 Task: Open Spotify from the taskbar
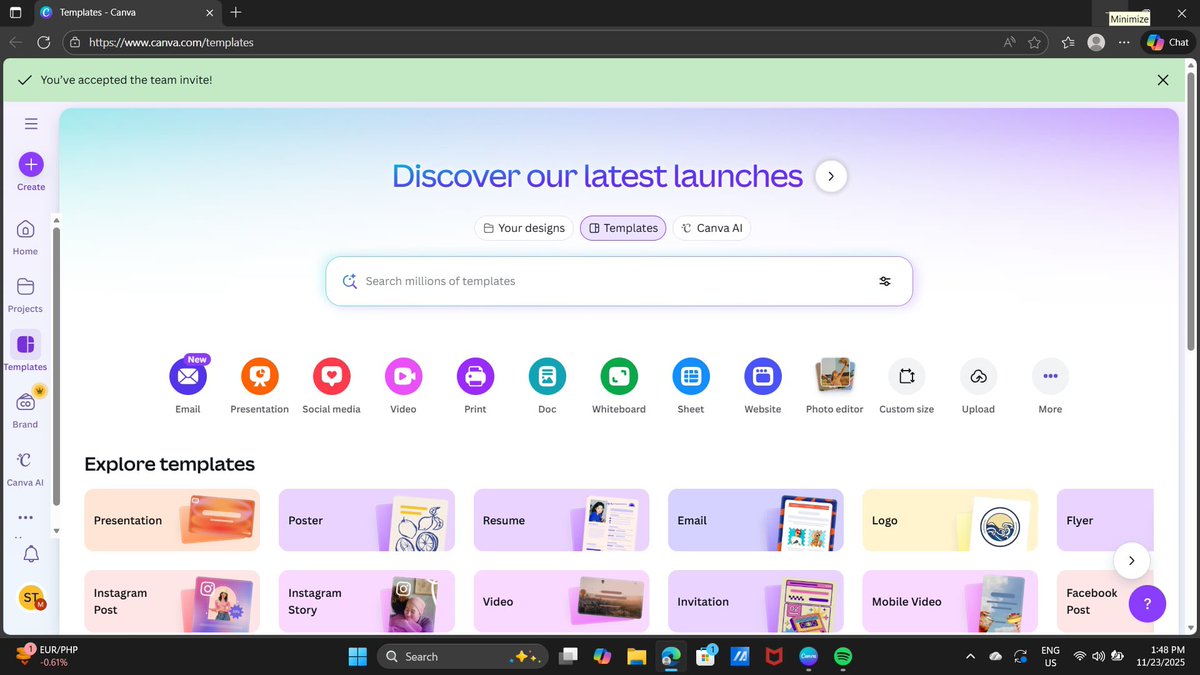843,656
